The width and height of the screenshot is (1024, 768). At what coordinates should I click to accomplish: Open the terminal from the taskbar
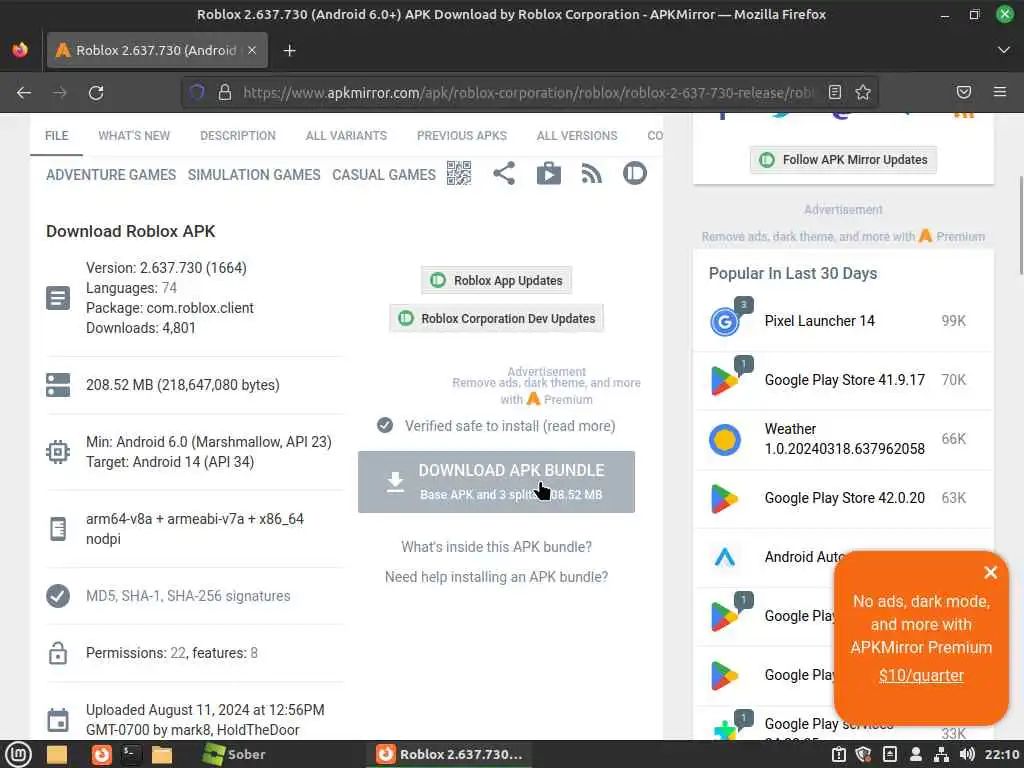(x=131, y=754)
